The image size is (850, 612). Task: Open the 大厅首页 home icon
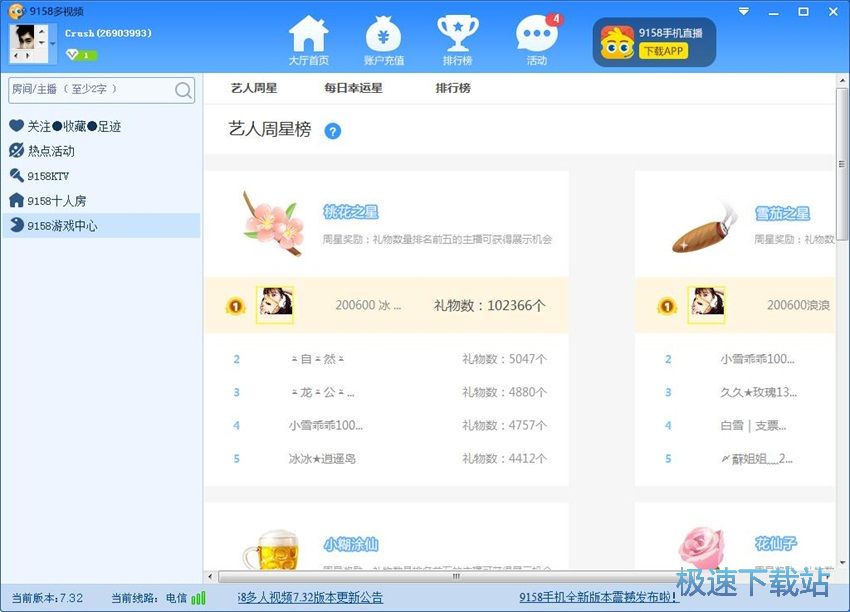click(308, 41)
